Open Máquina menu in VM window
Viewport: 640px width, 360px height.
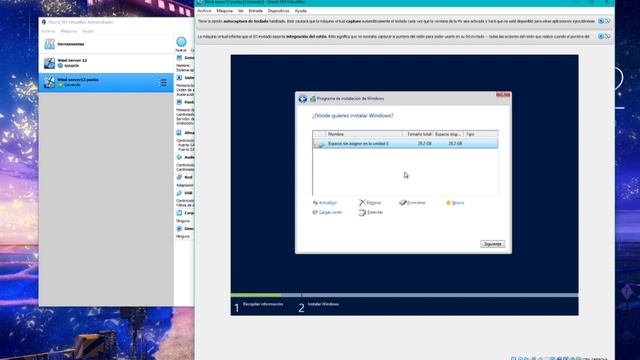[224, 11]
